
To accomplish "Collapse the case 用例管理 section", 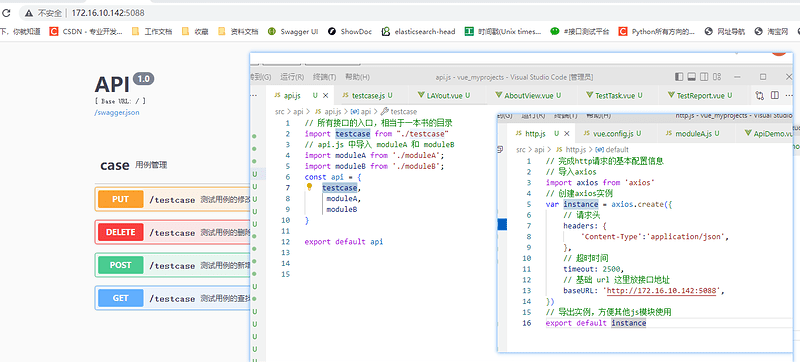I will (x=172, y=165).
